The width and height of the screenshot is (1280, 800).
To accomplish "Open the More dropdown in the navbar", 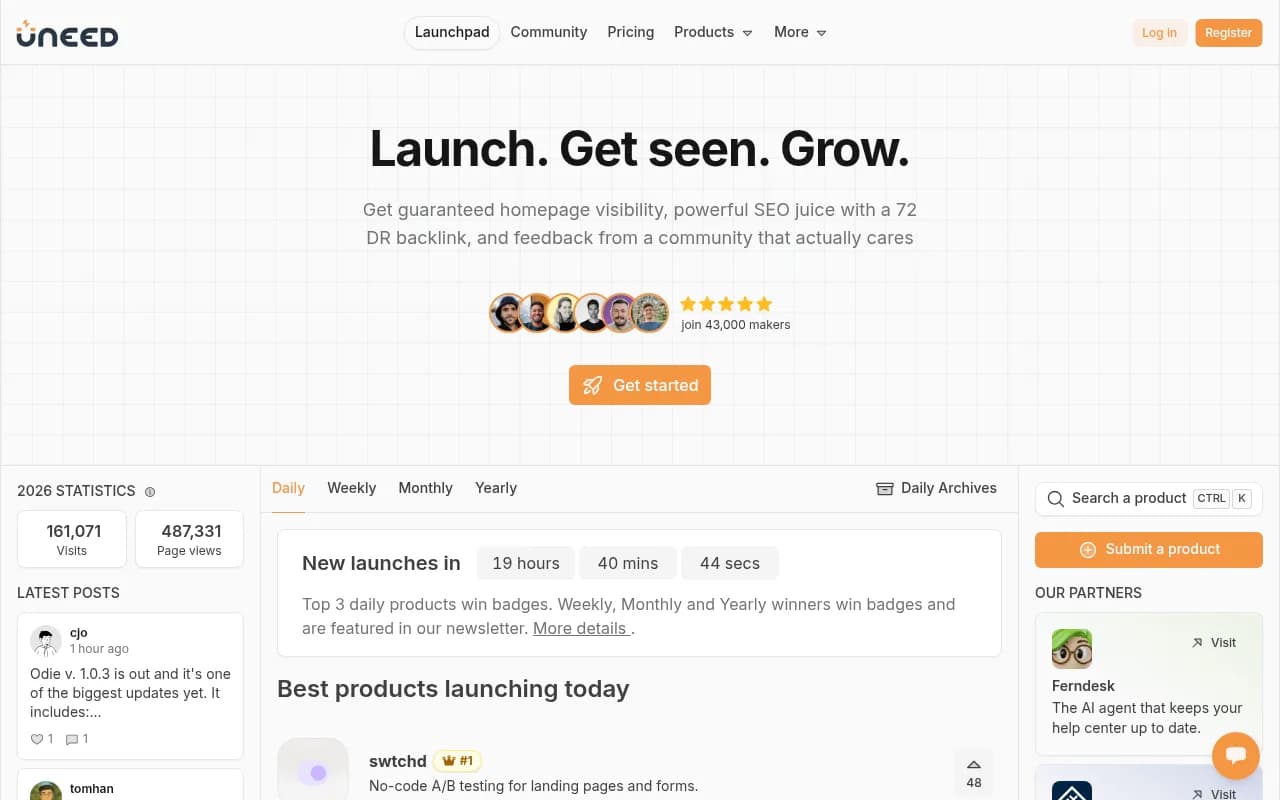I will (798, 32).
